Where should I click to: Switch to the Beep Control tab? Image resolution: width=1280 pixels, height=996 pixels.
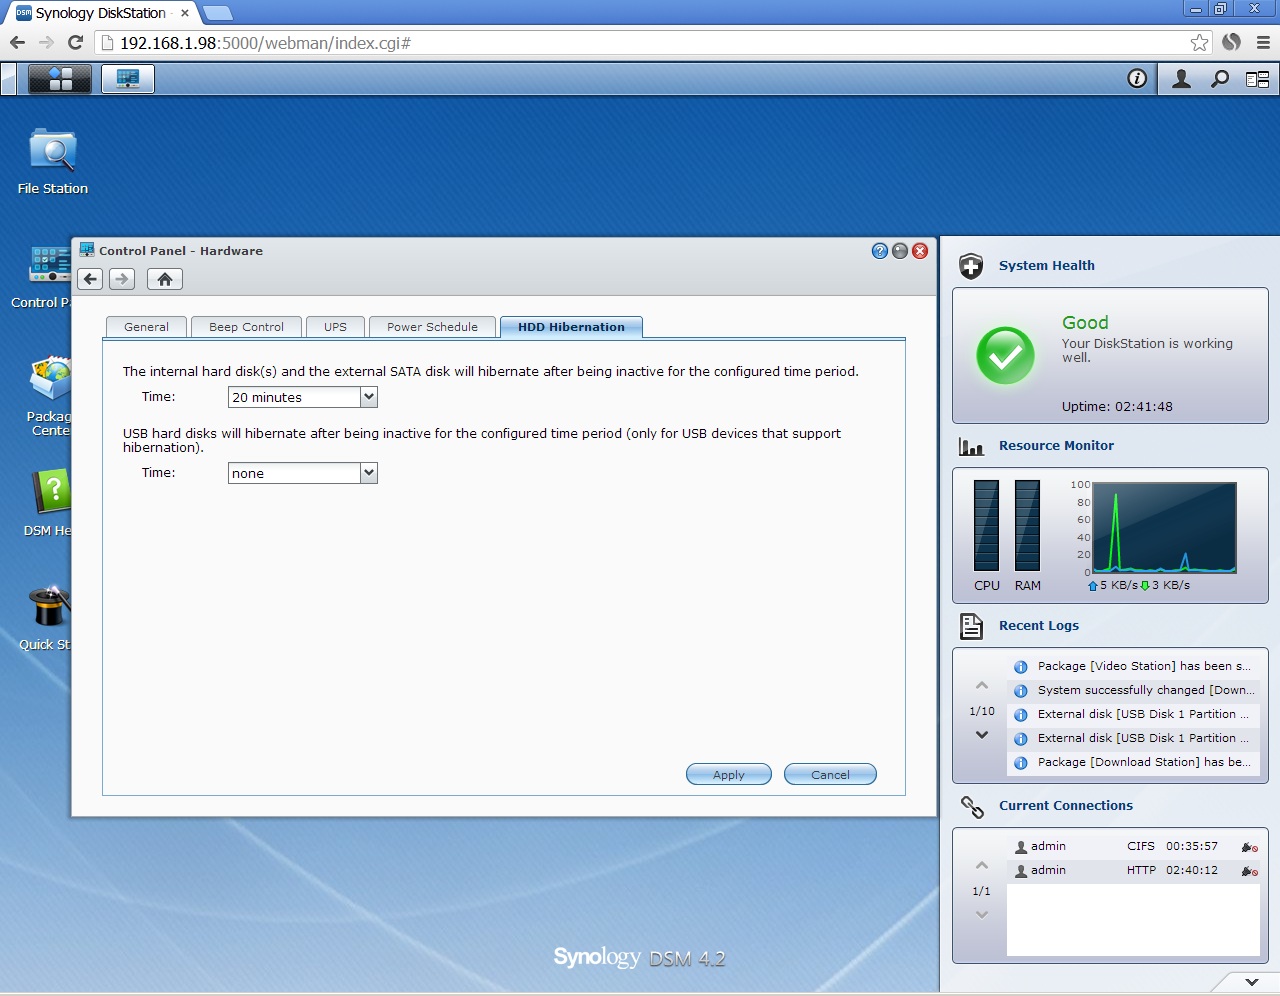point(246,327)
